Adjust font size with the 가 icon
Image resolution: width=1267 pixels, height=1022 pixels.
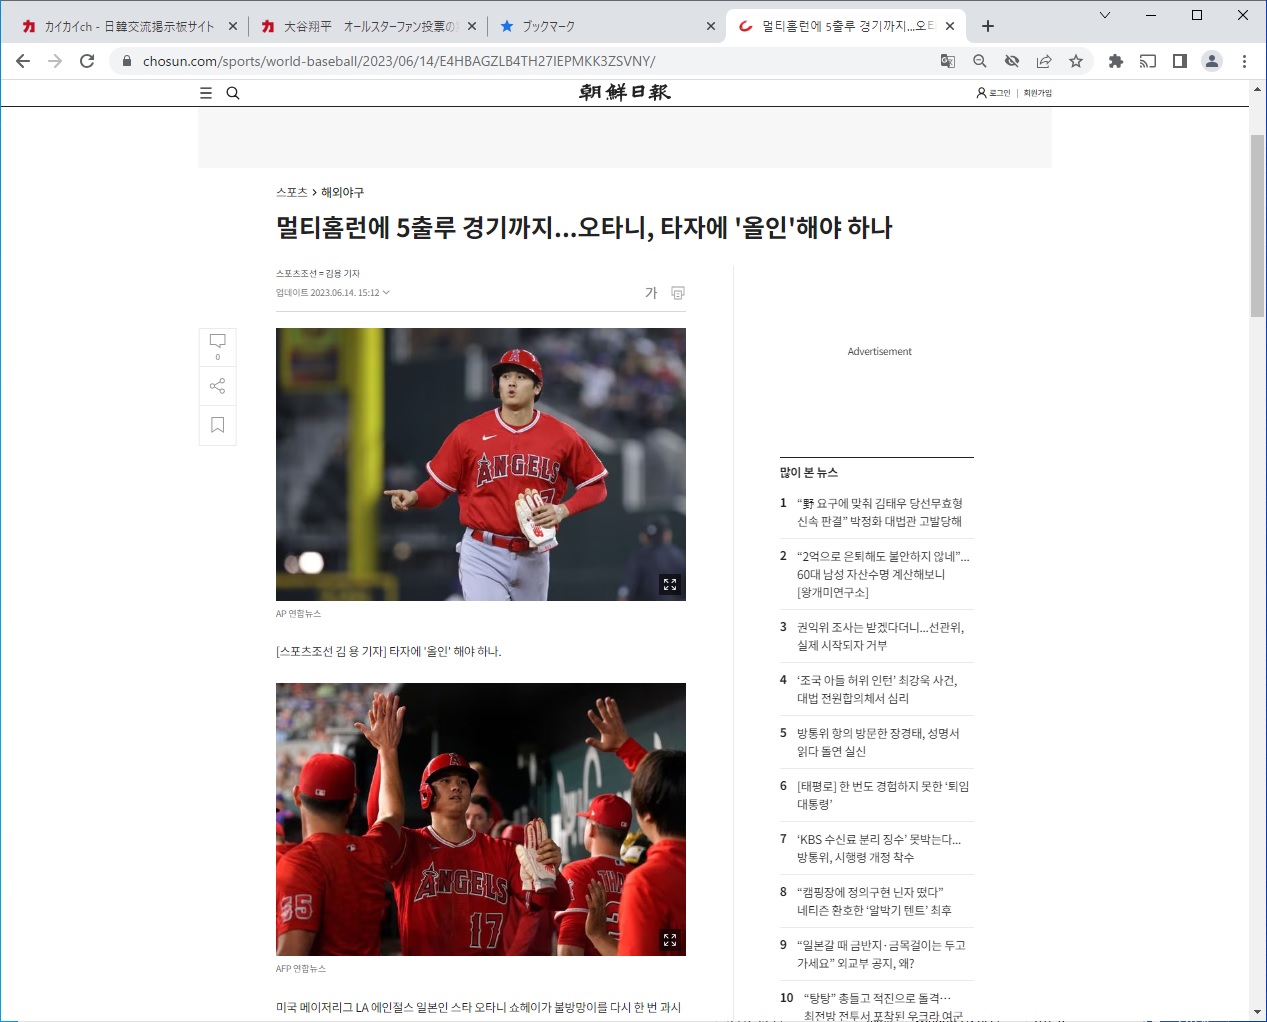tap(651, 293)
